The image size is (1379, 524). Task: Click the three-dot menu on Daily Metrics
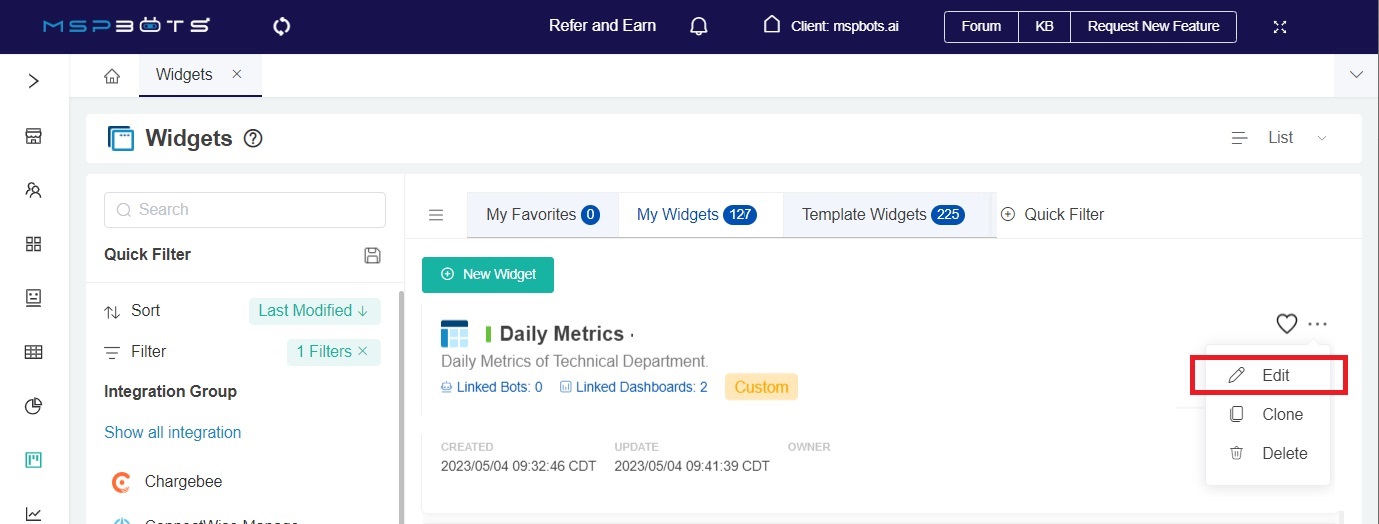(x=1318, y=323)
